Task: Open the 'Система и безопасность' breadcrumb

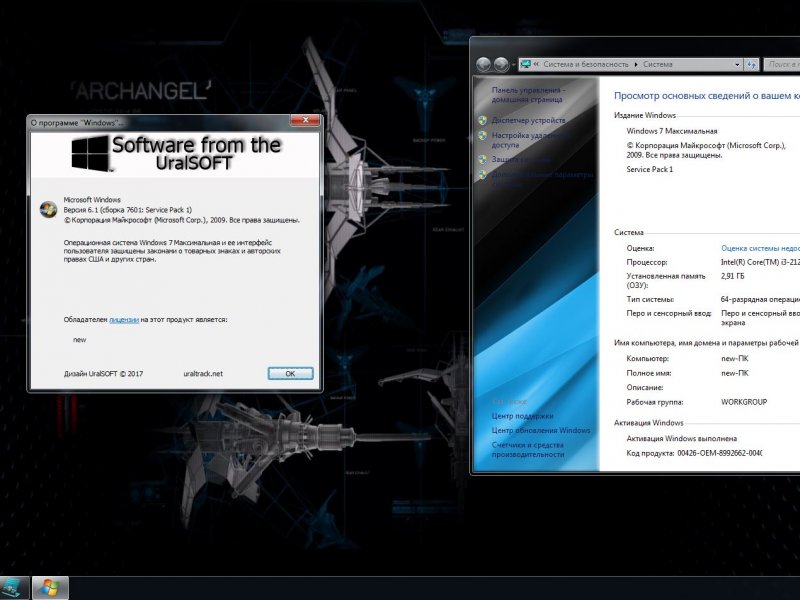Action: tap(586, 65)
